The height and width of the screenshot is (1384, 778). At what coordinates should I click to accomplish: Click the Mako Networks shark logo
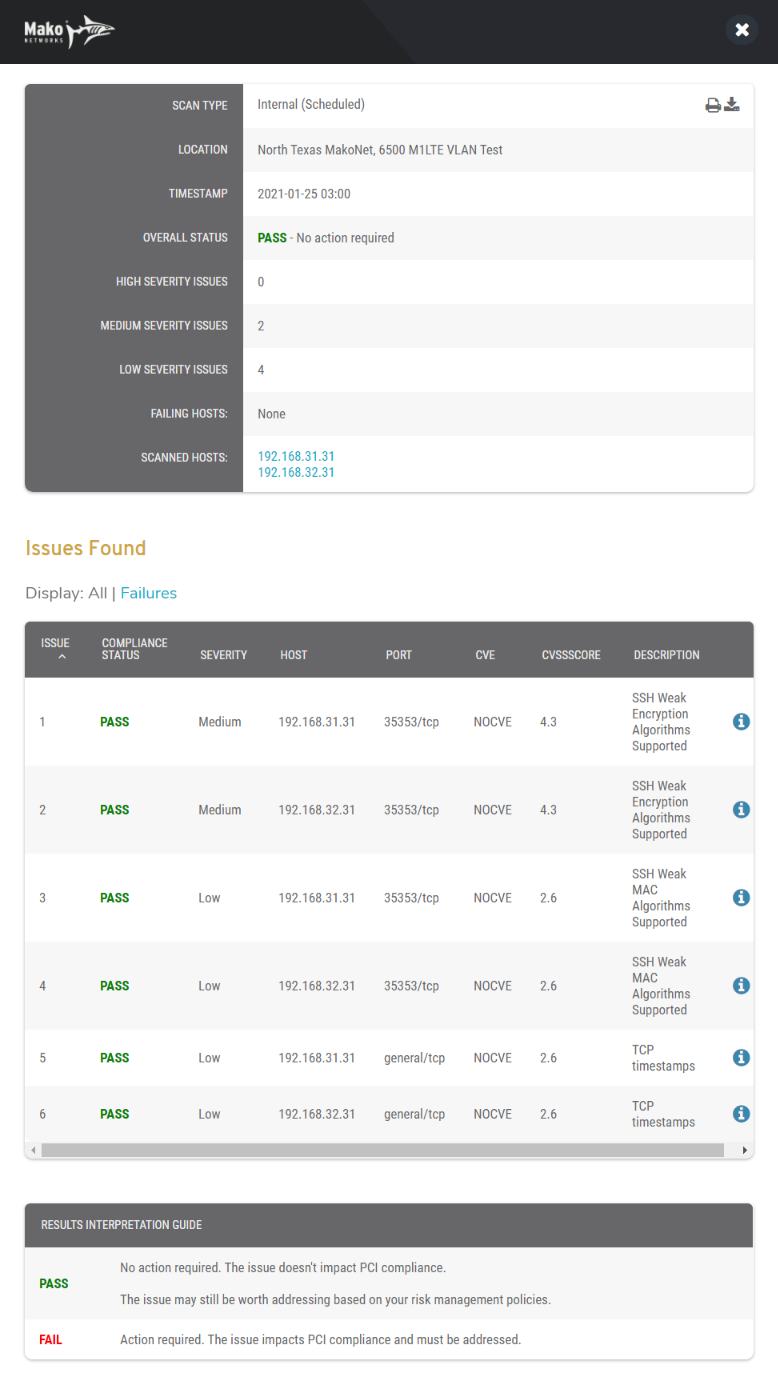[69, 30]
